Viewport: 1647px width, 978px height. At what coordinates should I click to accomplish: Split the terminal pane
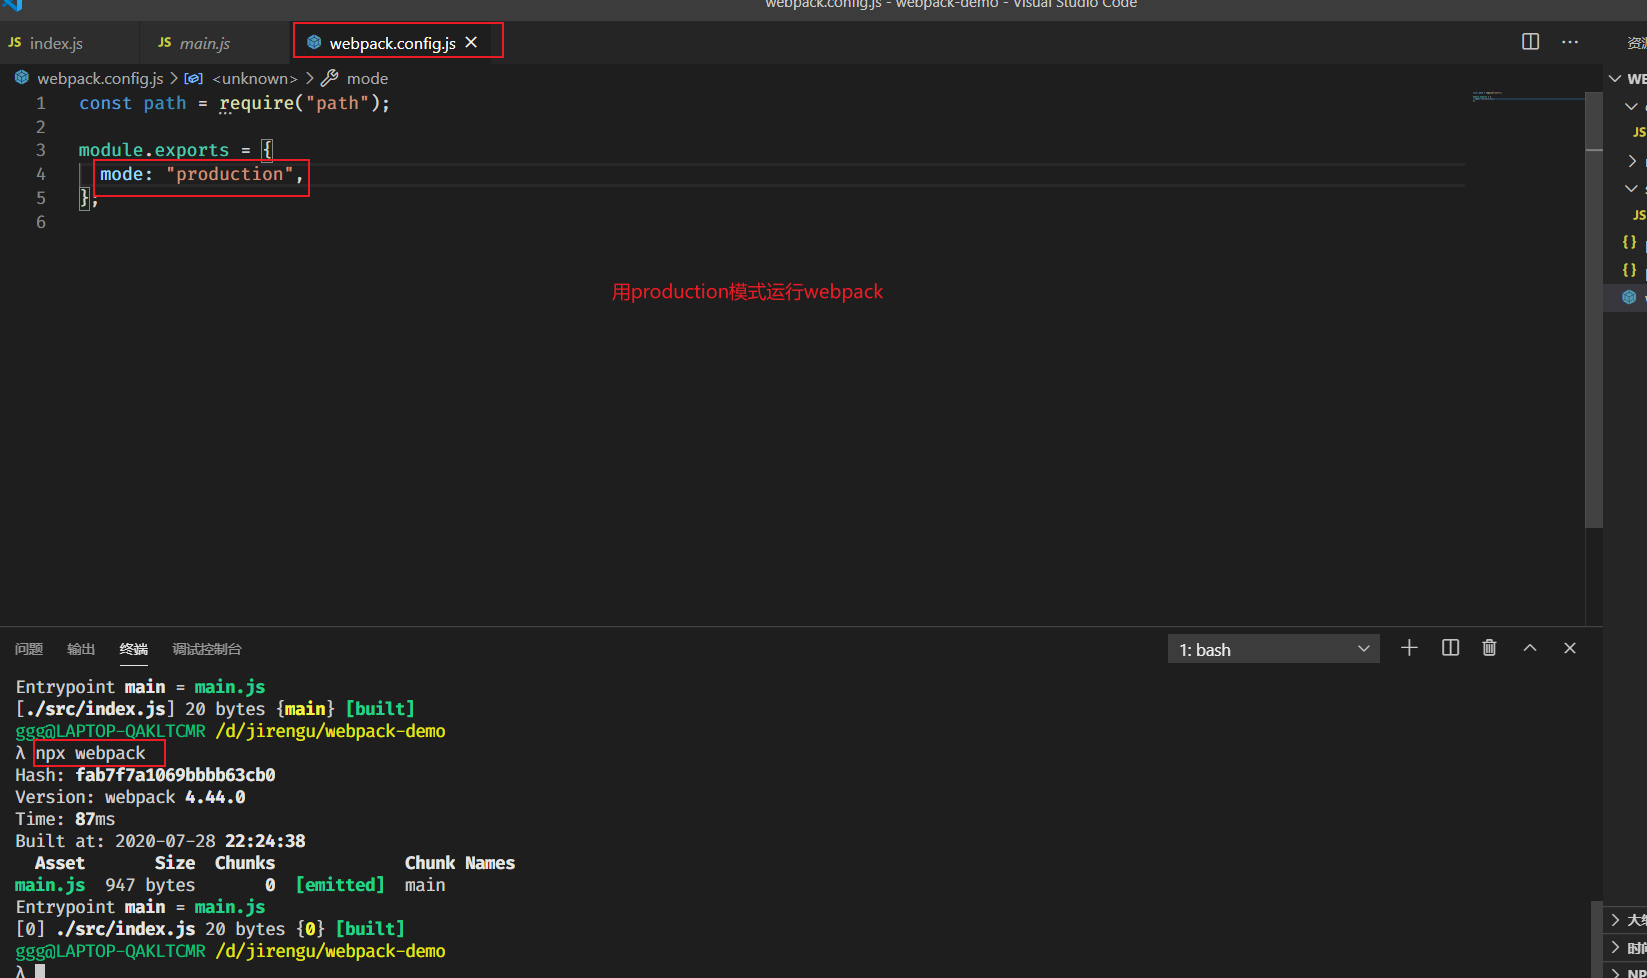[1450, 648]
